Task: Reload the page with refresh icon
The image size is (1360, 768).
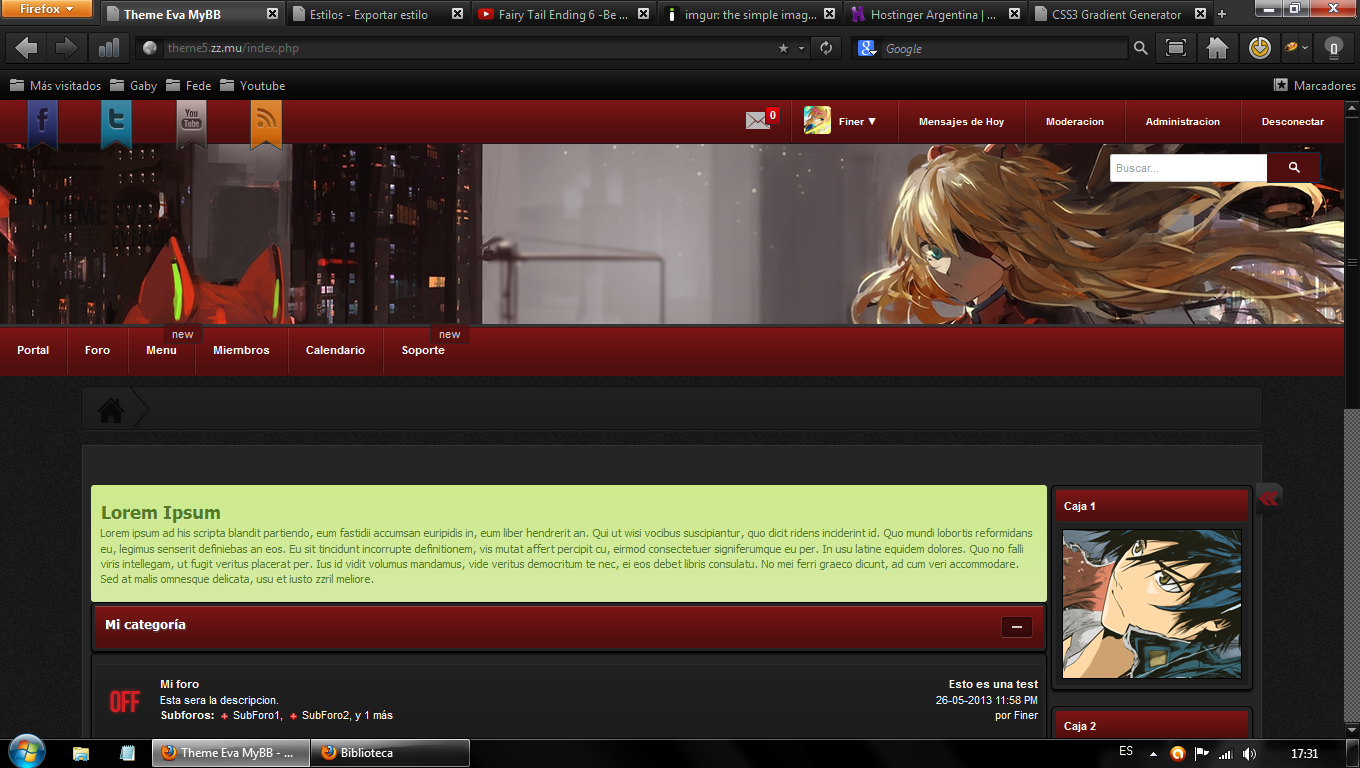Action: [826, 48]
